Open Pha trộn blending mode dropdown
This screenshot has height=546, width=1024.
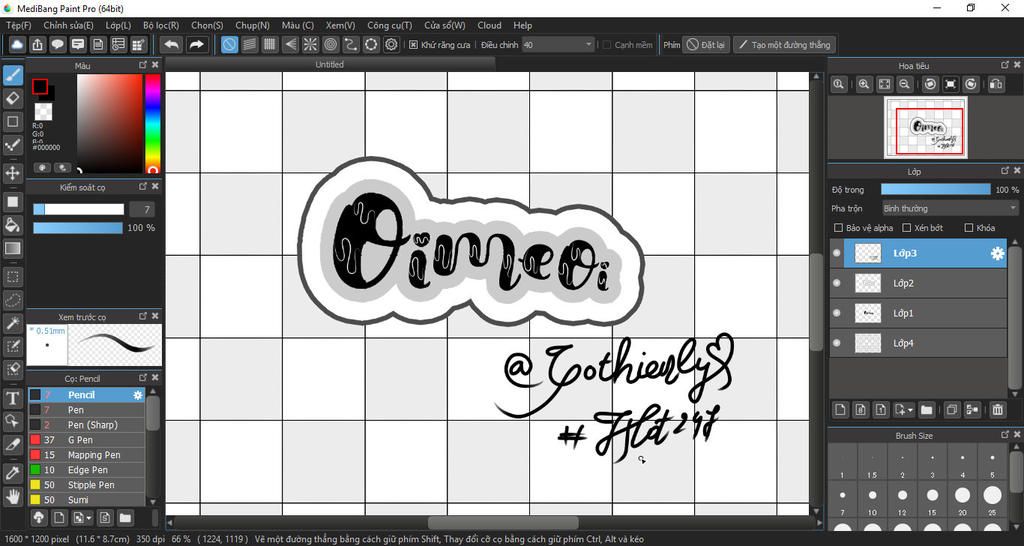pos(950,208)
